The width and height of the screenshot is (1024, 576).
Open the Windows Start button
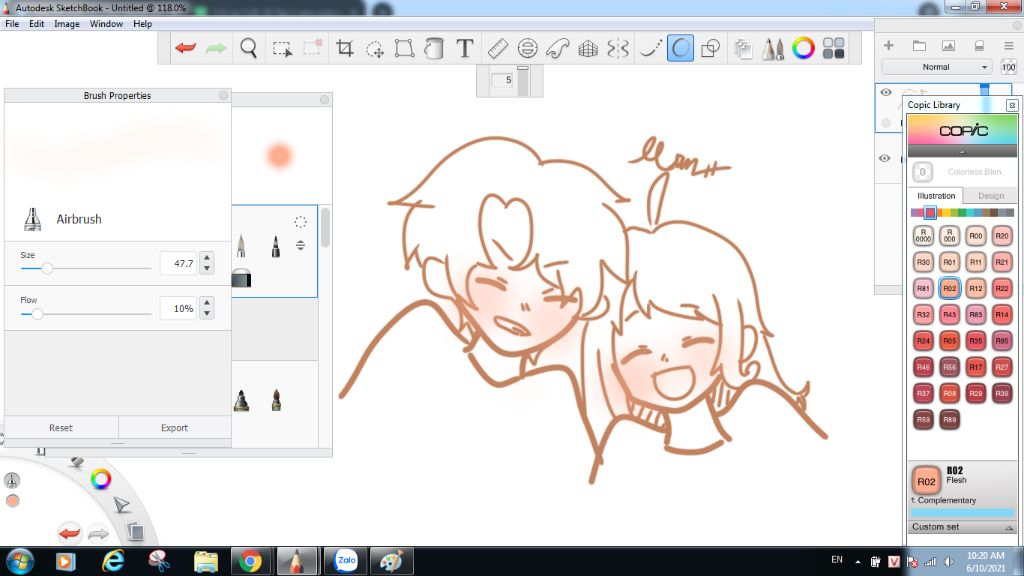click(20, 561)
